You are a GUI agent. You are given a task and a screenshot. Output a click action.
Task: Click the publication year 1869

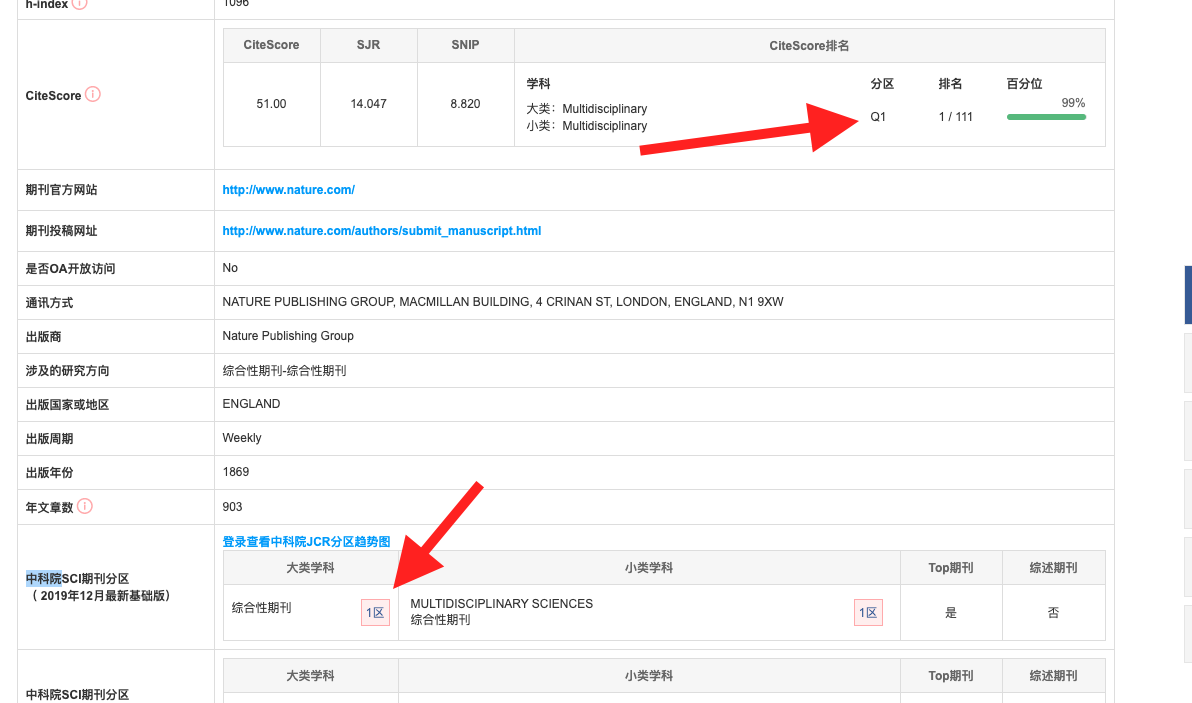[x=236, y=472]
